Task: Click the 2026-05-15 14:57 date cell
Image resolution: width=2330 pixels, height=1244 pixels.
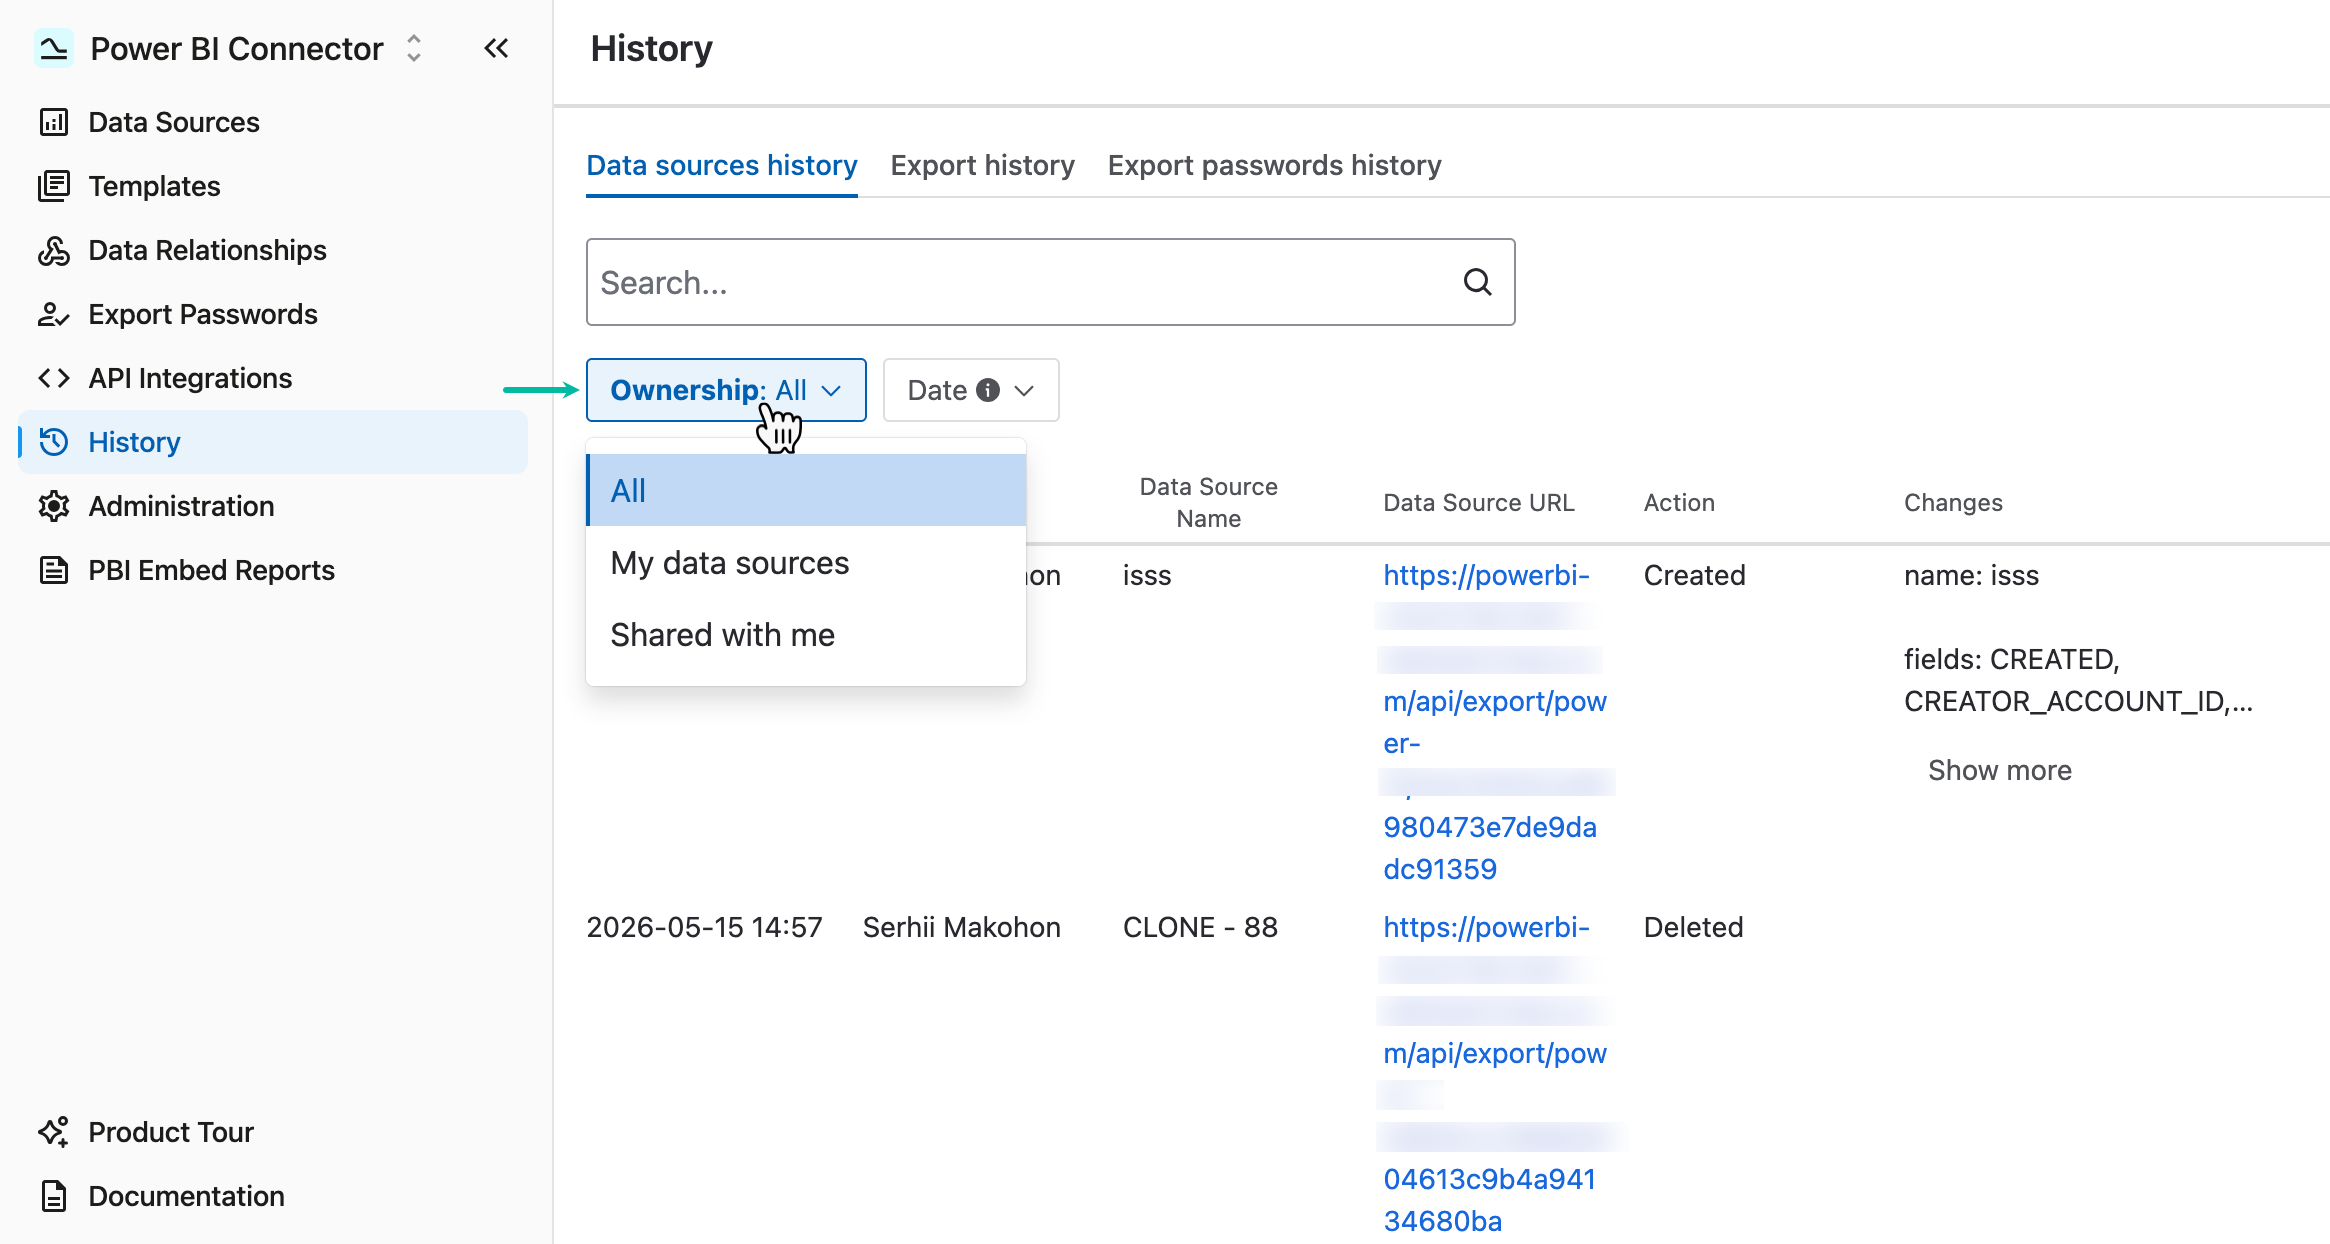Action: click(704, 927)
